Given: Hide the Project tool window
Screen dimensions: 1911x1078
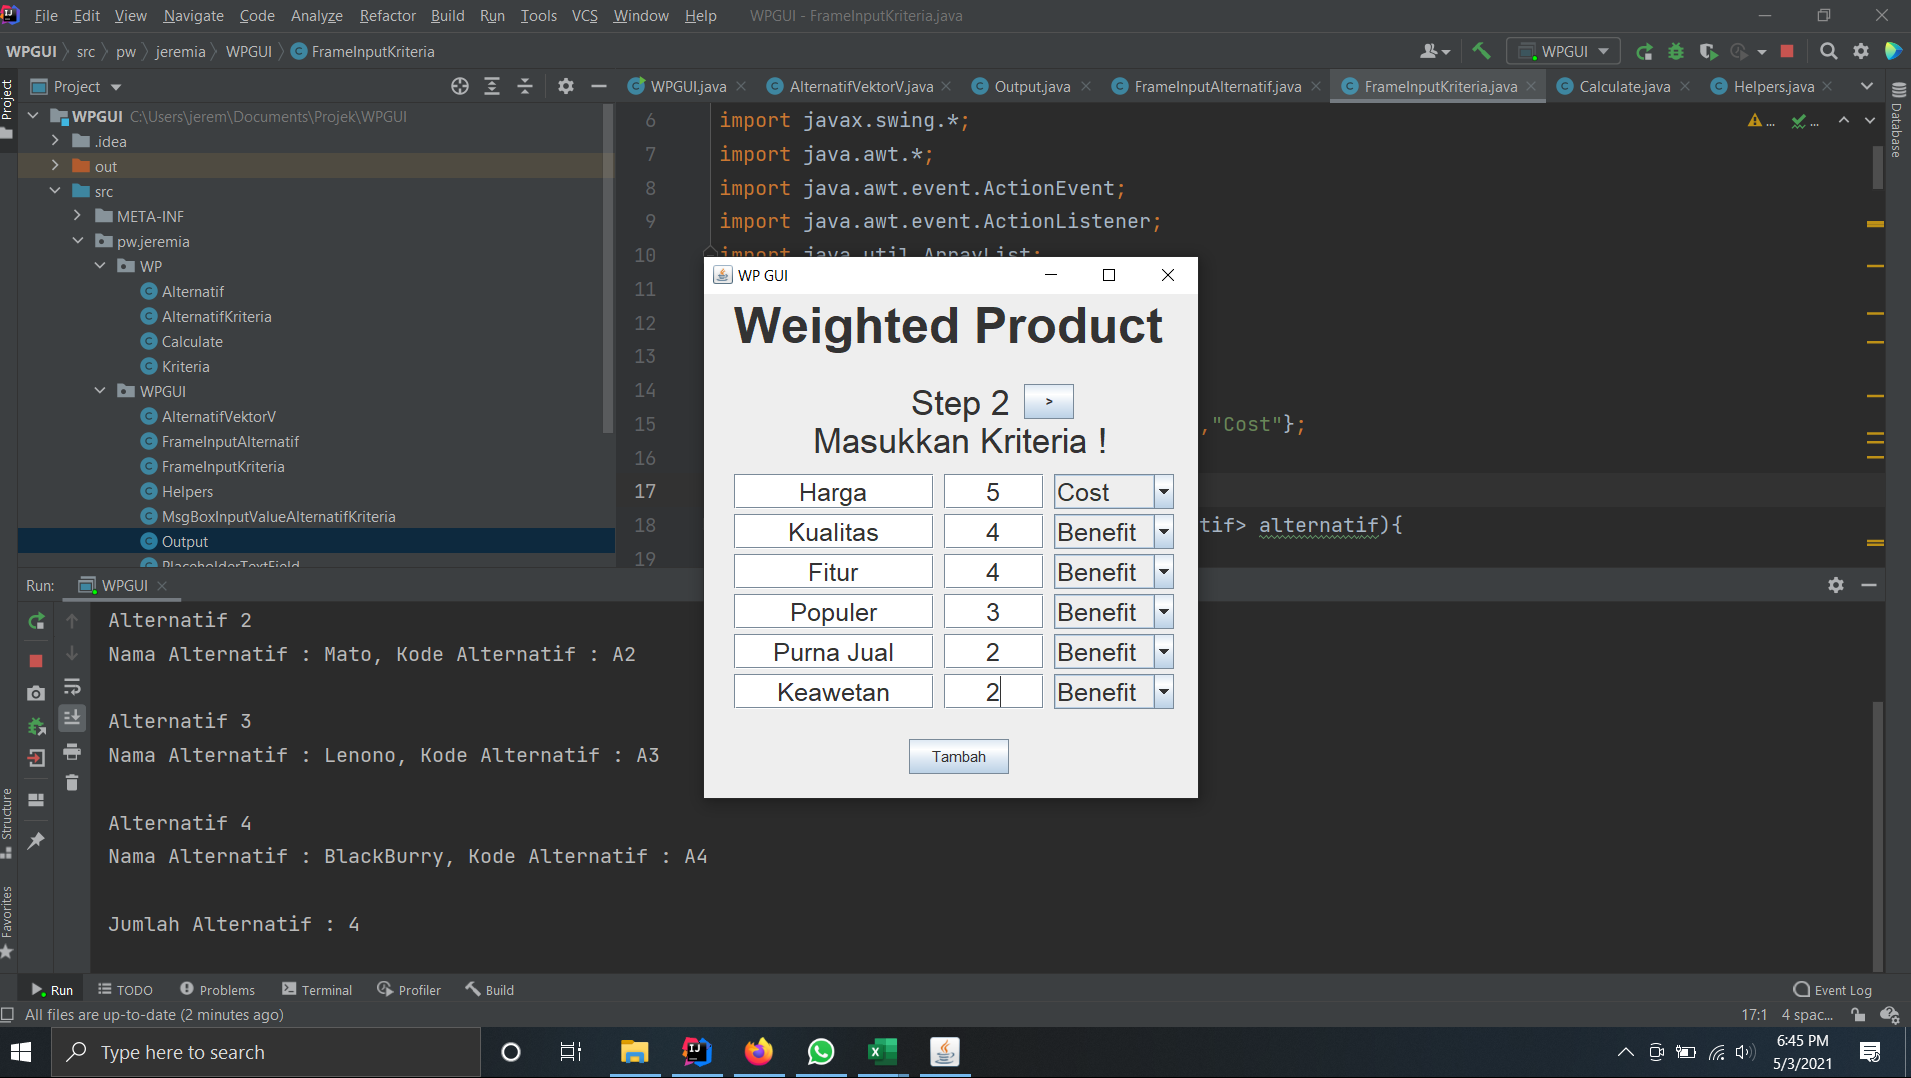Looking at the screenshot, I should click(599, 86).
